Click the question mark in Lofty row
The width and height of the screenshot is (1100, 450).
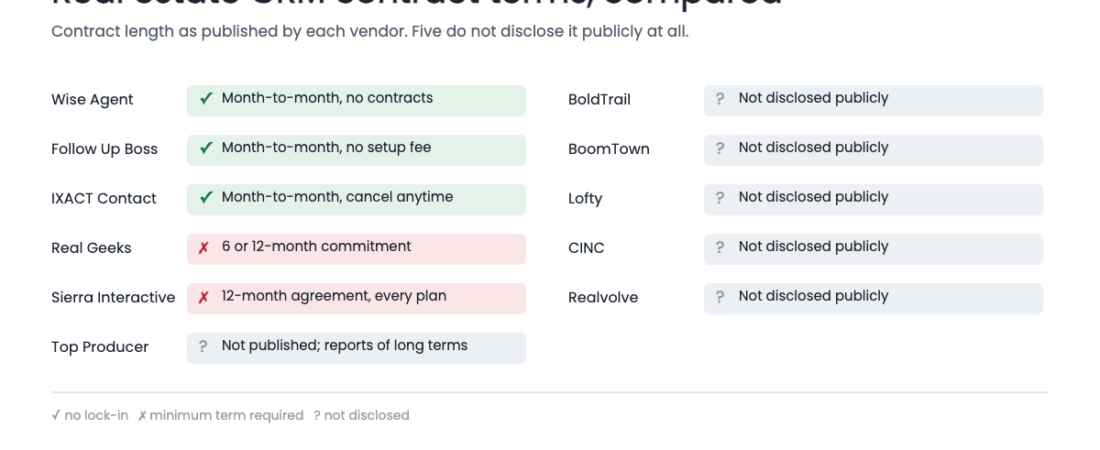coord(720,198)
